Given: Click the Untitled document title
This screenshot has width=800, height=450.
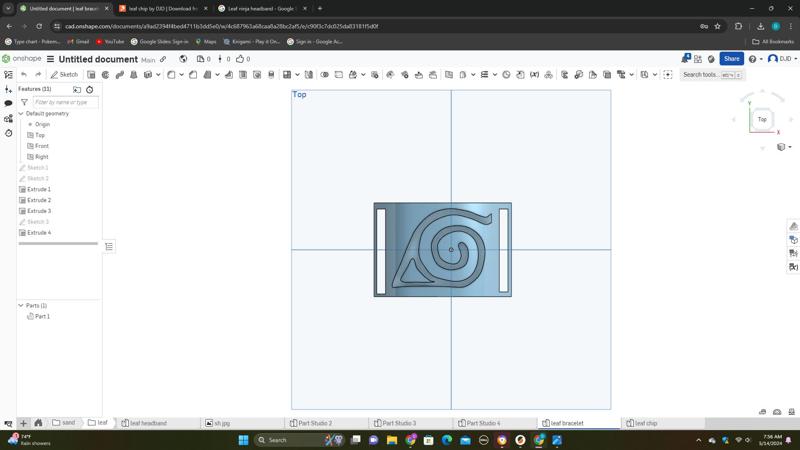Looking at the screenshot, I should click(x=98, y=59).
